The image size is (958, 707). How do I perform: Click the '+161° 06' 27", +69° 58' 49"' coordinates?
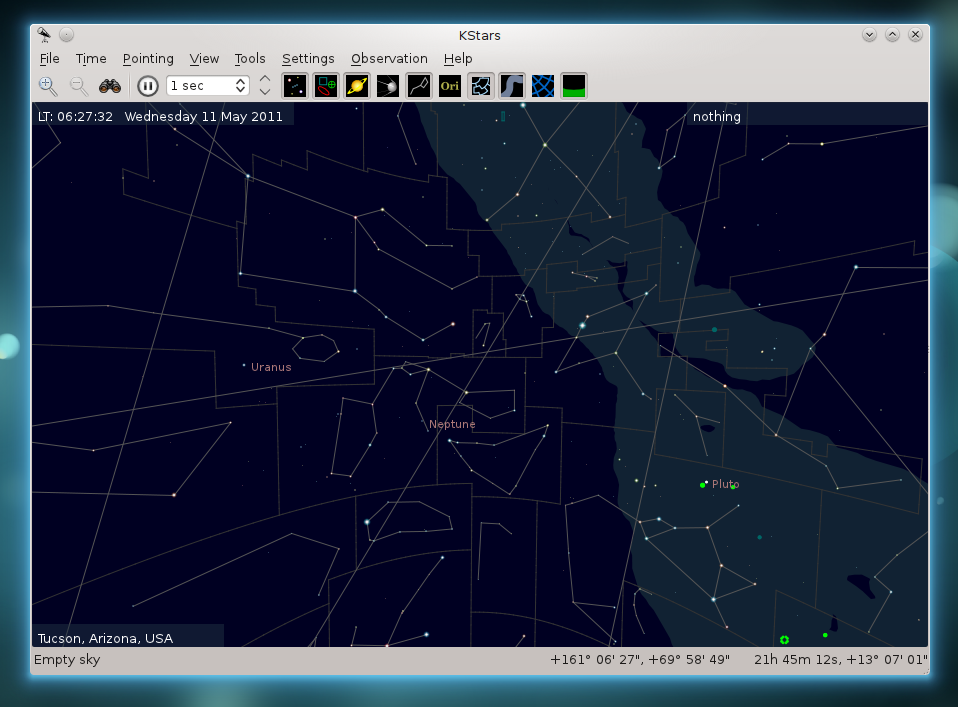[x=640, y=659]
